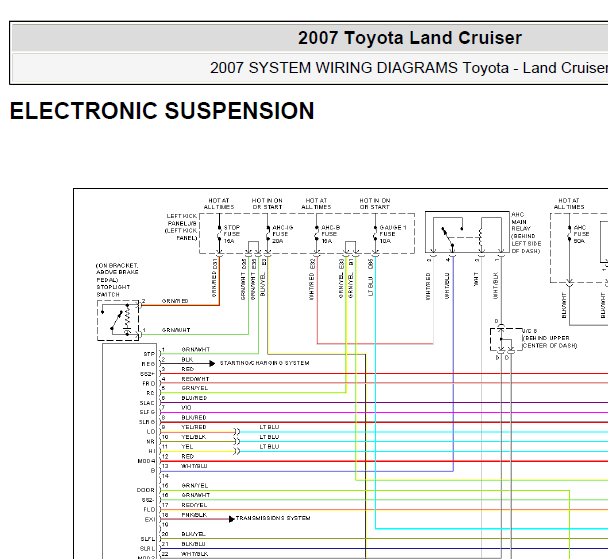
Task: Click the HI pin label
Action: click(x=152, y=451)
